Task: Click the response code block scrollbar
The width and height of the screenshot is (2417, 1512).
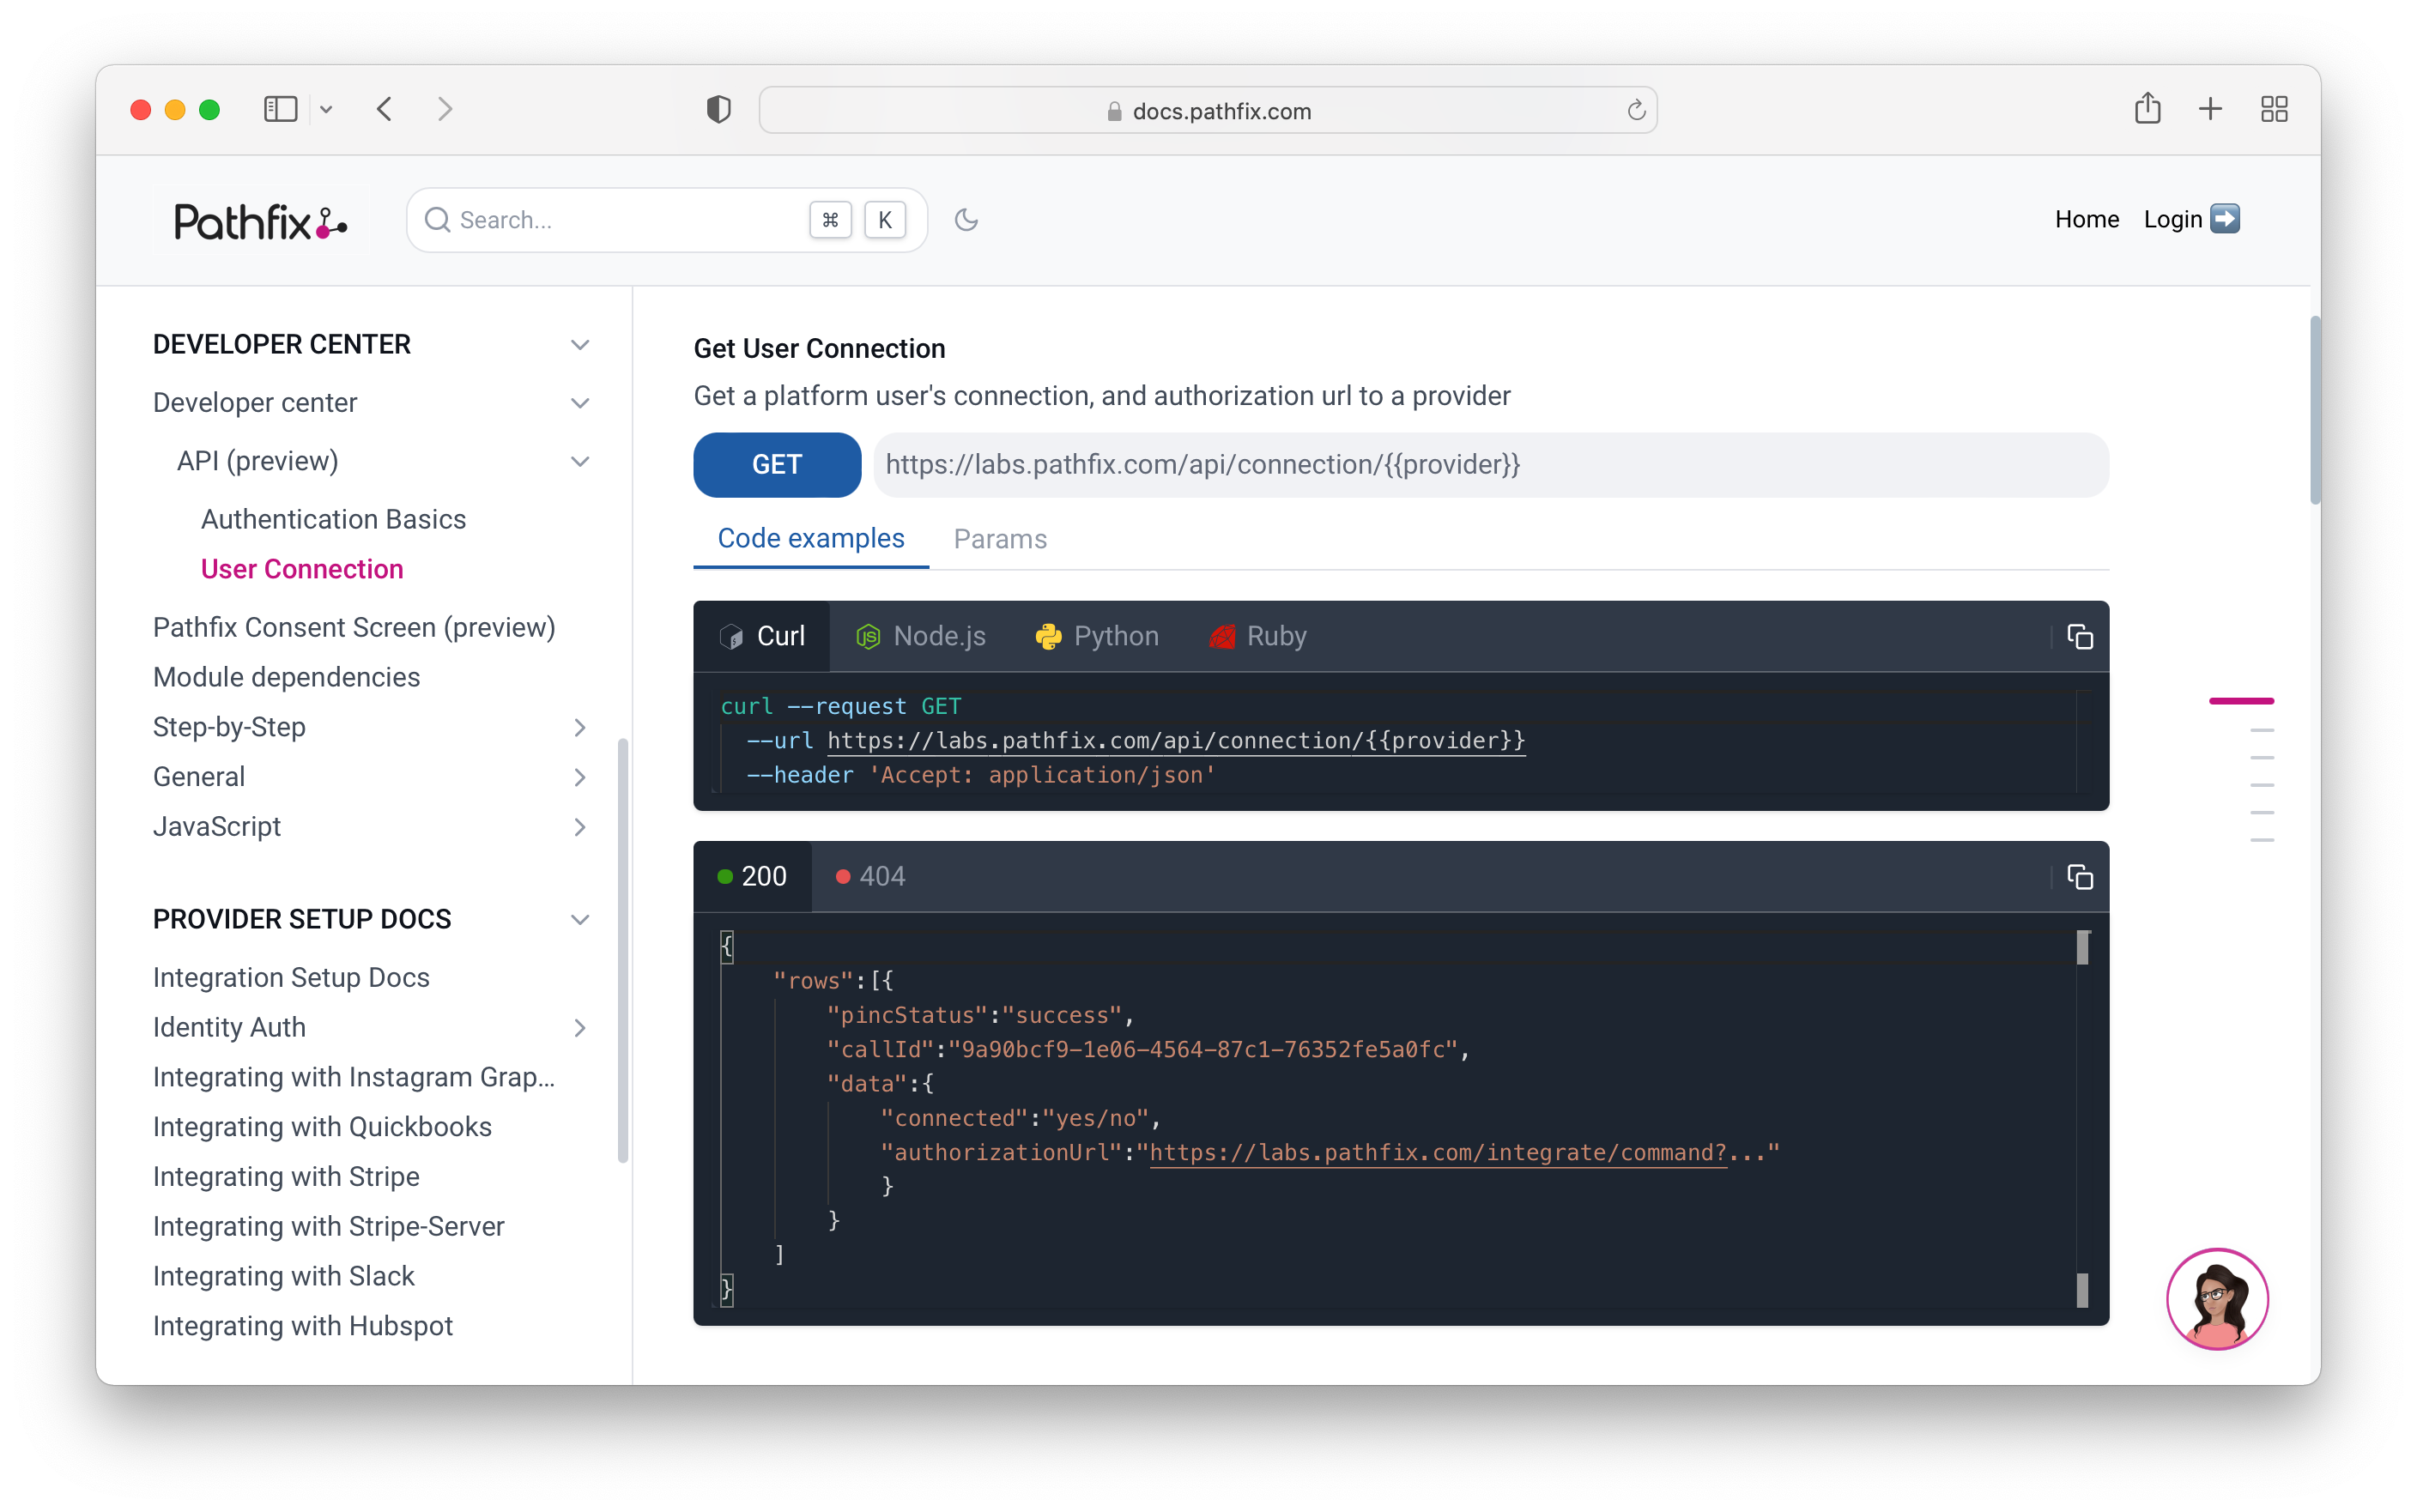Action: [2082, 1118]
